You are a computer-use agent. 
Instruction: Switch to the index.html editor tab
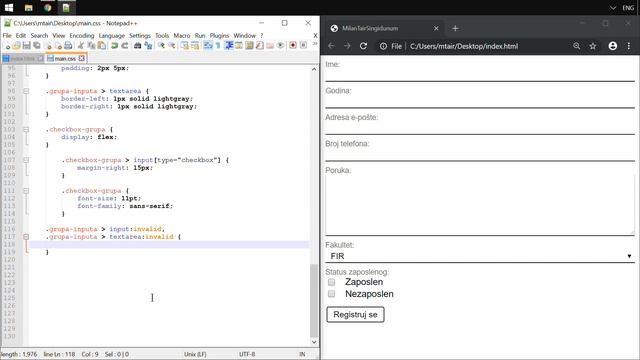(23, 59)
